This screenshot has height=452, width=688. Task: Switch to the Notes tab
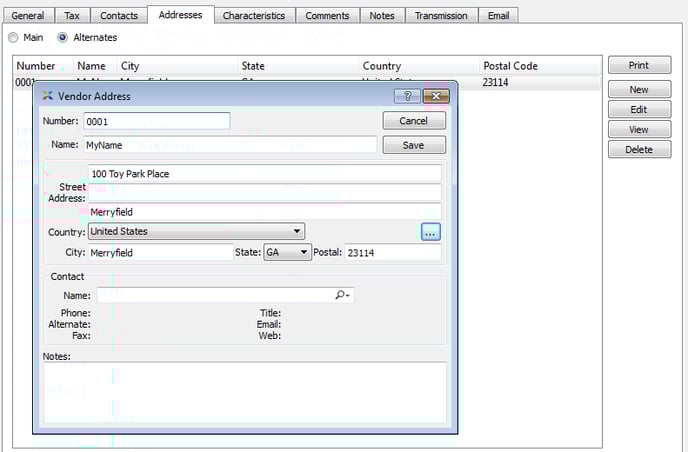coord(382,16)
